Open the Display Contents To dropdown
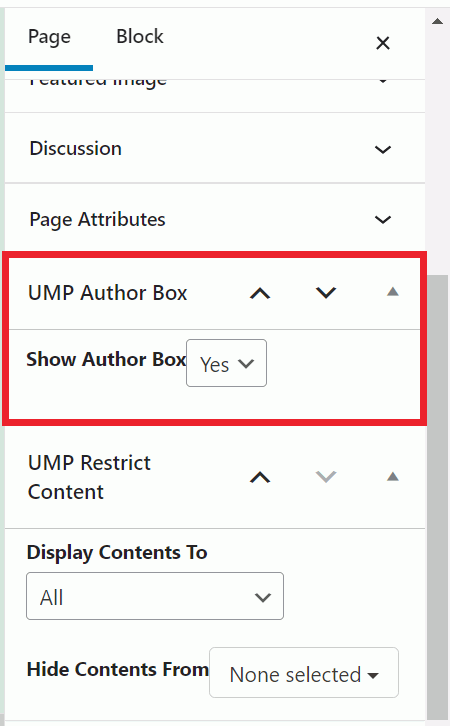Image resolution: width=450 pixels, height=726 pixels. coord(155,596)
